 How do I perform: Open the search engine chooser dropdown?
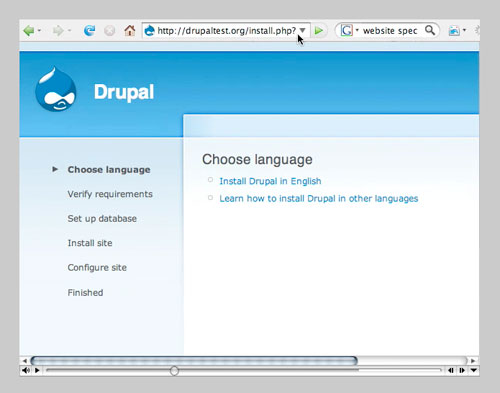(x=357, y=30)
